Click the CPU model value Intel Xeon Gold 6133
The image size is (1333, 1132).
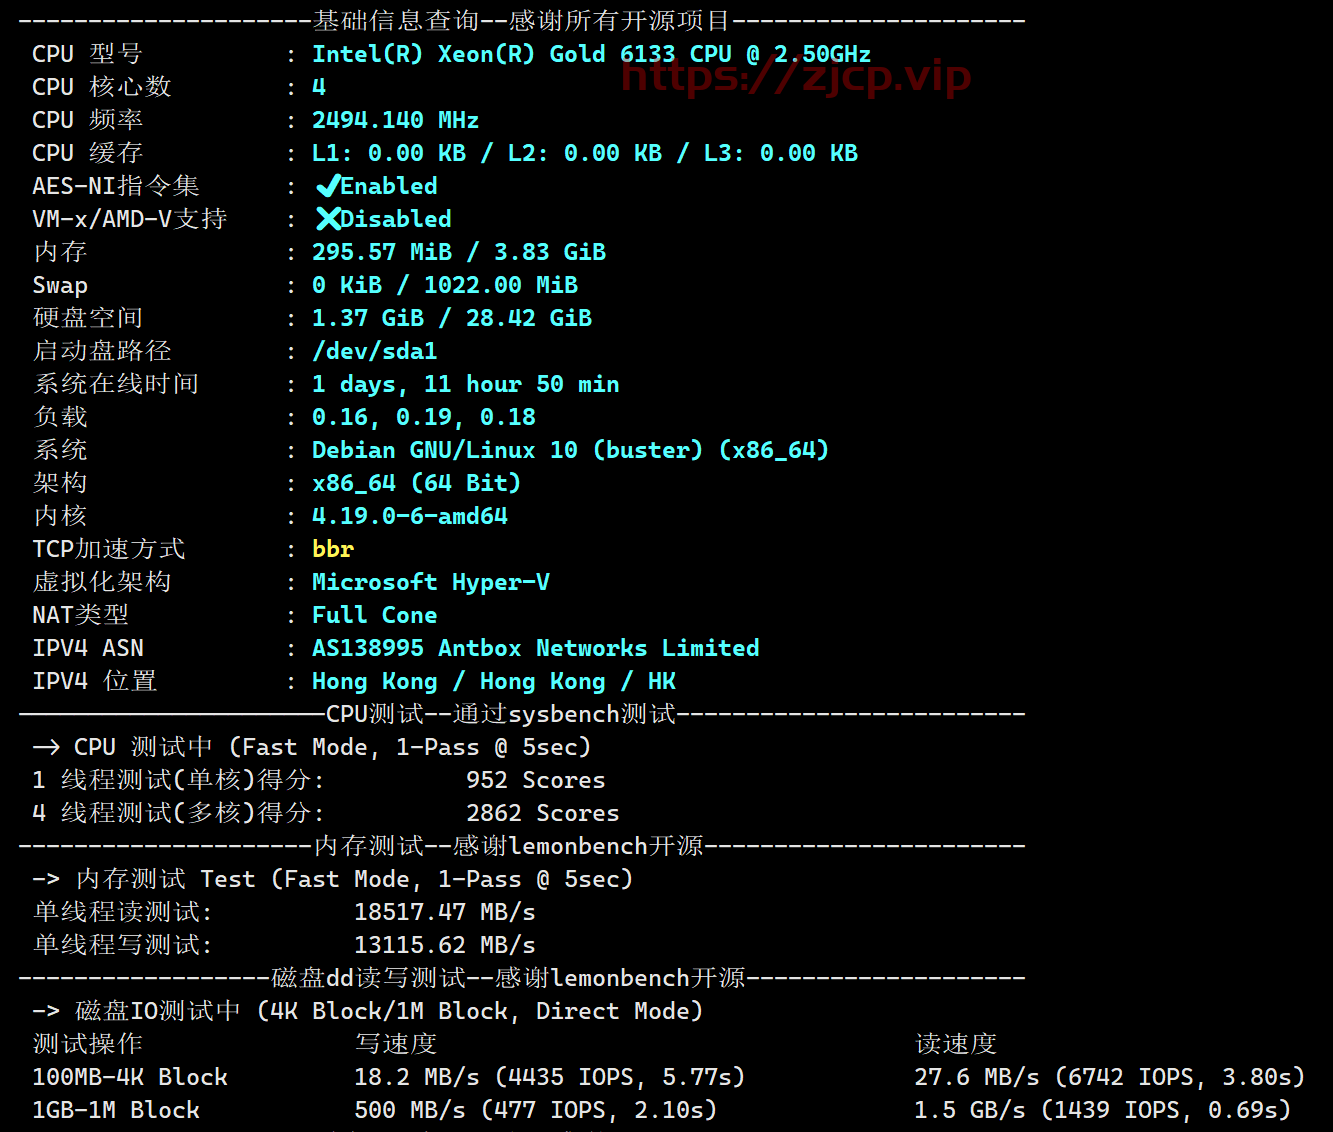point(591,54)
